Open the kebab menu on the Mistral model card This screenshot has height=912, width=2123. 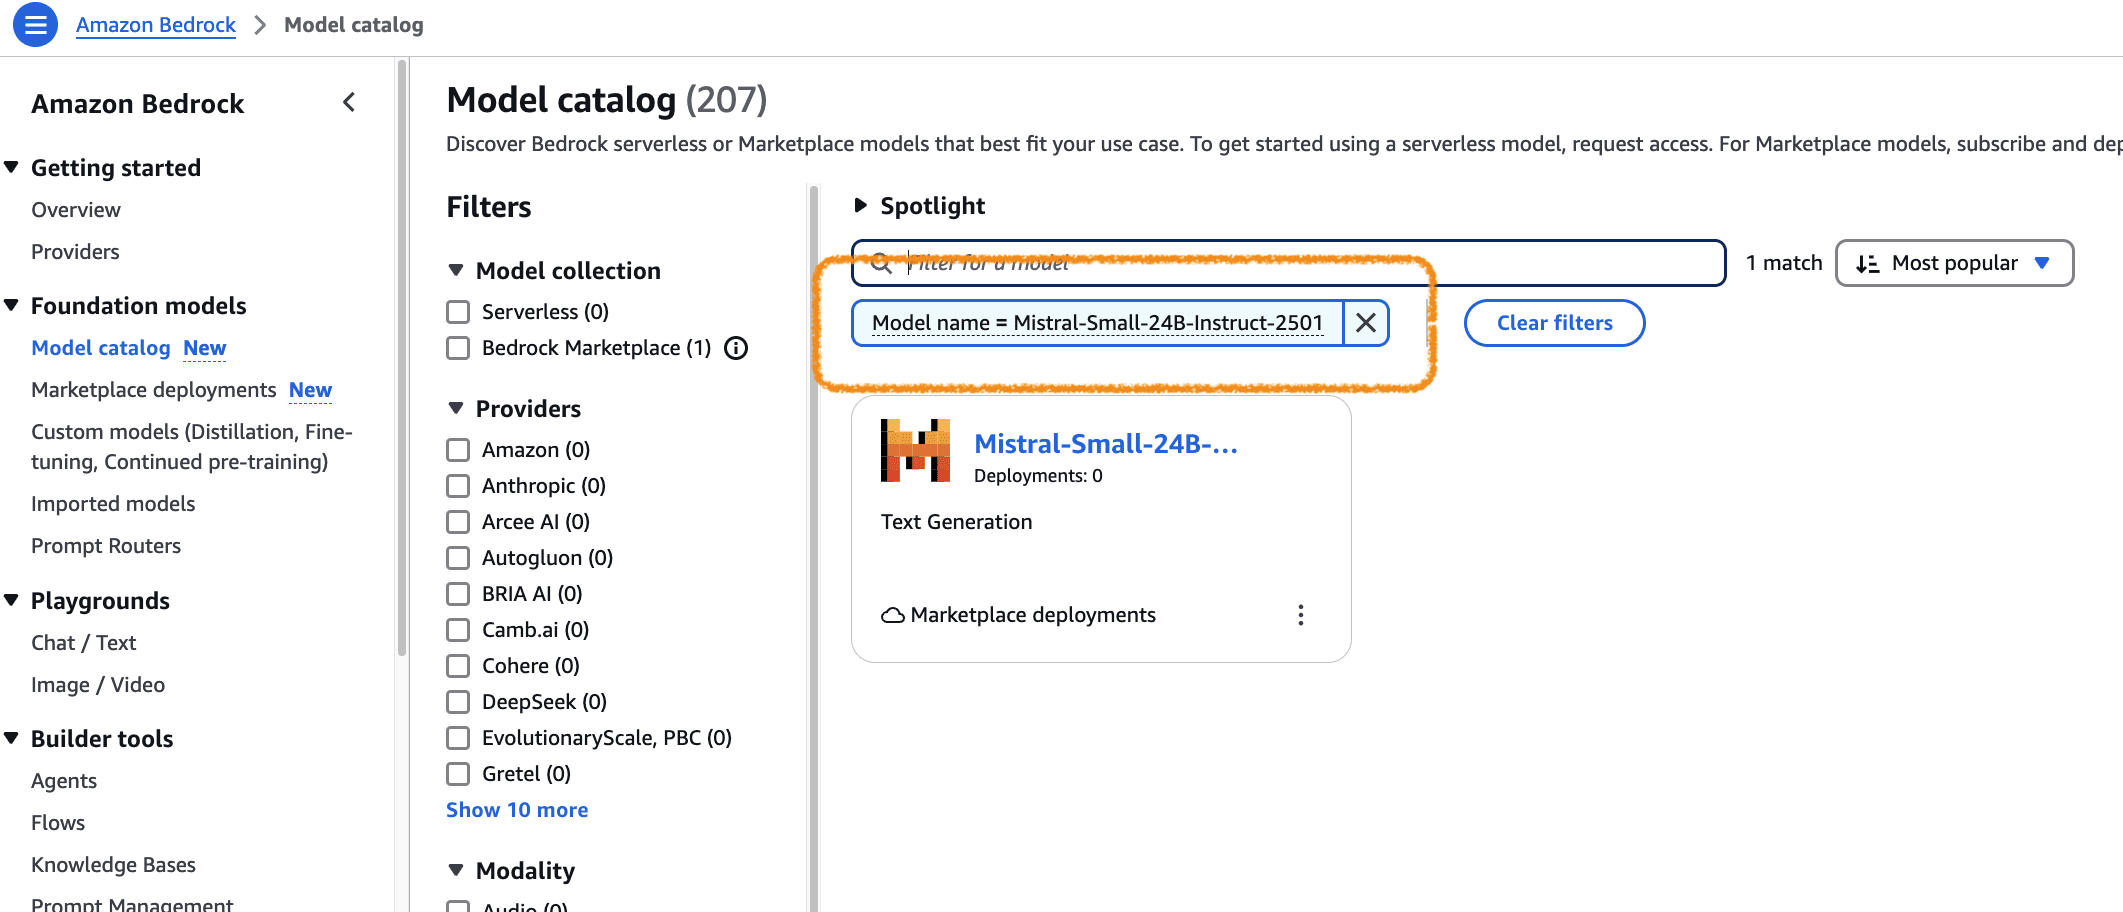coord(1301,615)
